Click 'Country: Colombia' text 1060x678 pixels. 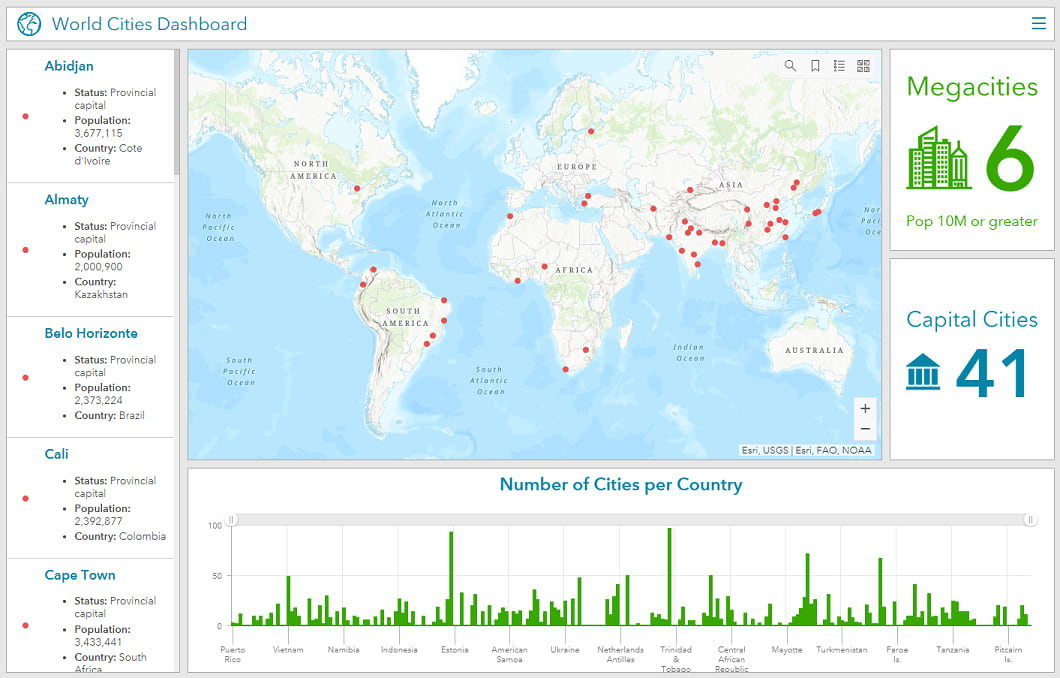(x=120, y=536)
